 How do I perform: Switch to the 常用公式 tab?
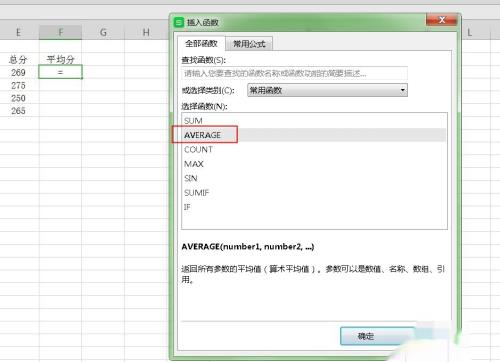click(249, 44)
